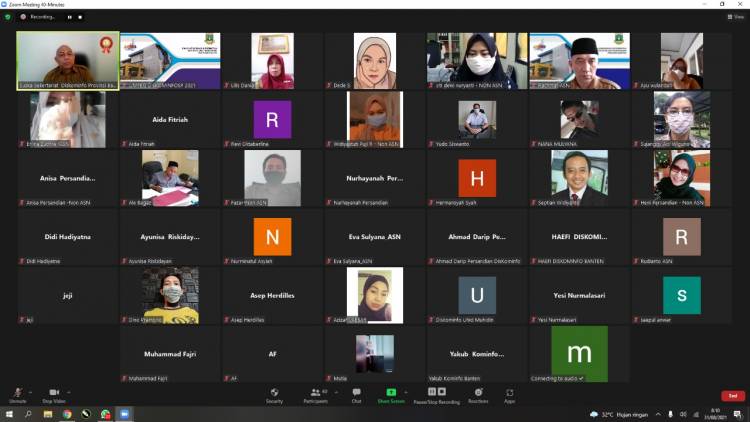
Task: Click the green Share Screen icon
Action: [x=391, y=393]
